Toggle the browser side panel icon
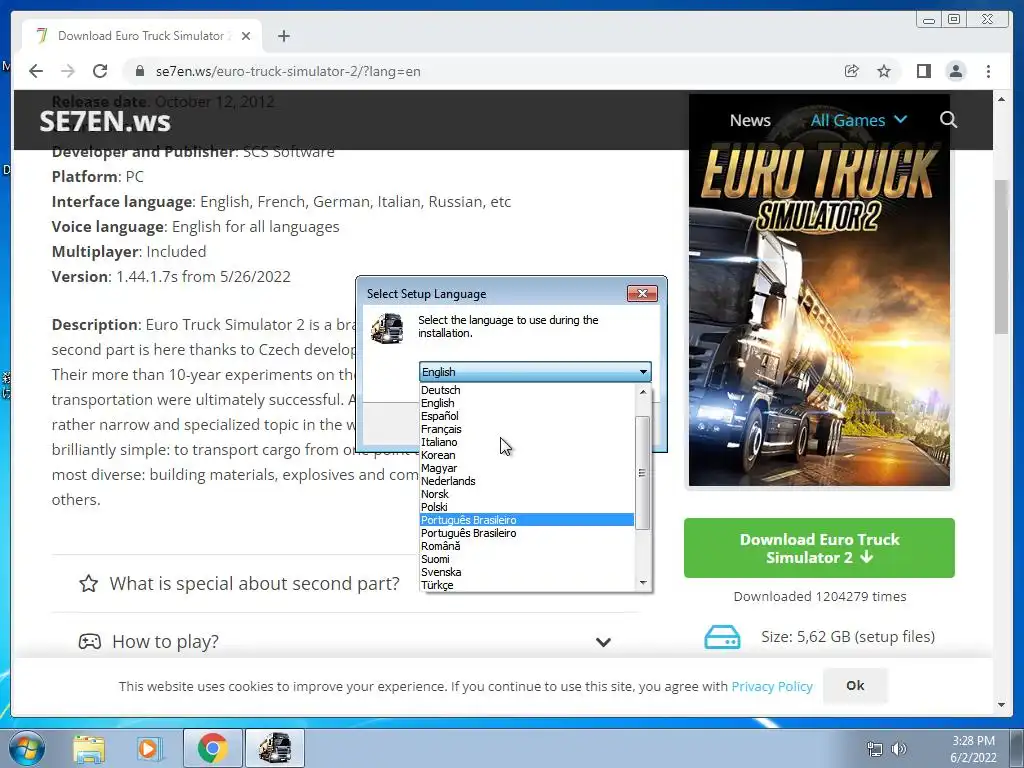 pos(923,71)
